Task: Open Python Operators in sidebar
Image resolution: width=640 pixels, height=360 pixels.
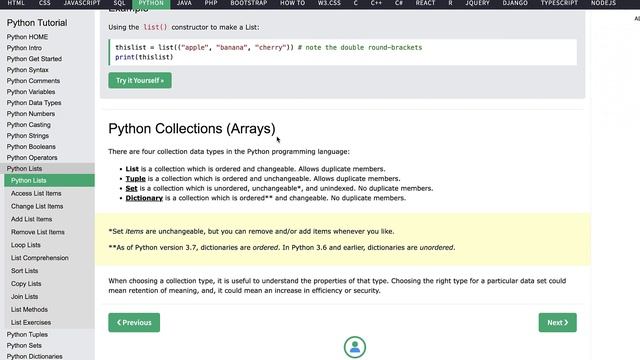Action: click(x=32, y=158)
